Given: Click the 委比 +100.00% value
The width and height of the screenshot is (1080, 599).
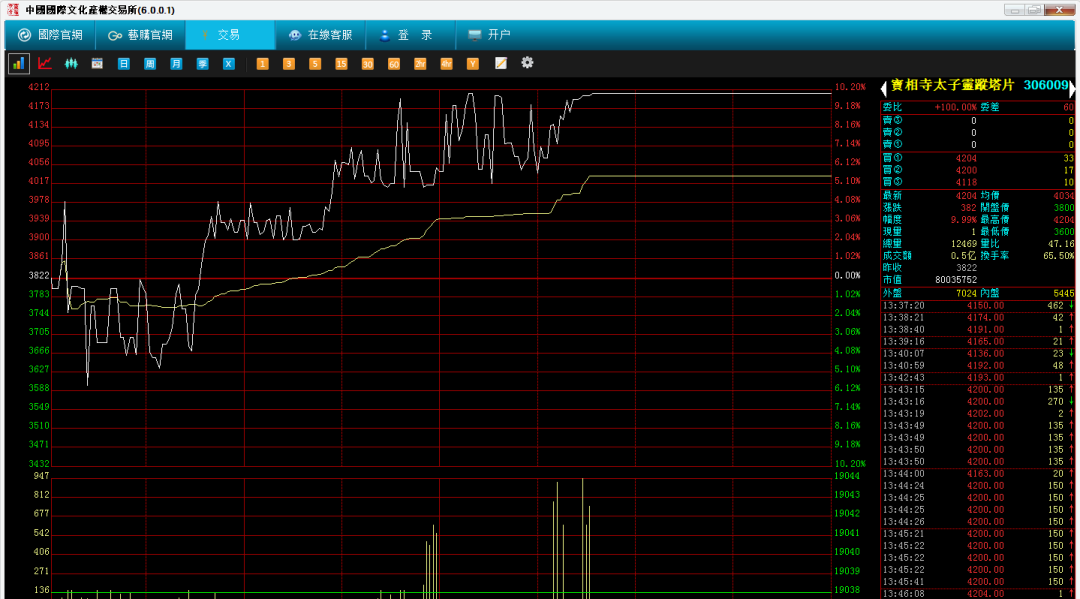Looking at the screenshot, I should (x=955, y=107).
